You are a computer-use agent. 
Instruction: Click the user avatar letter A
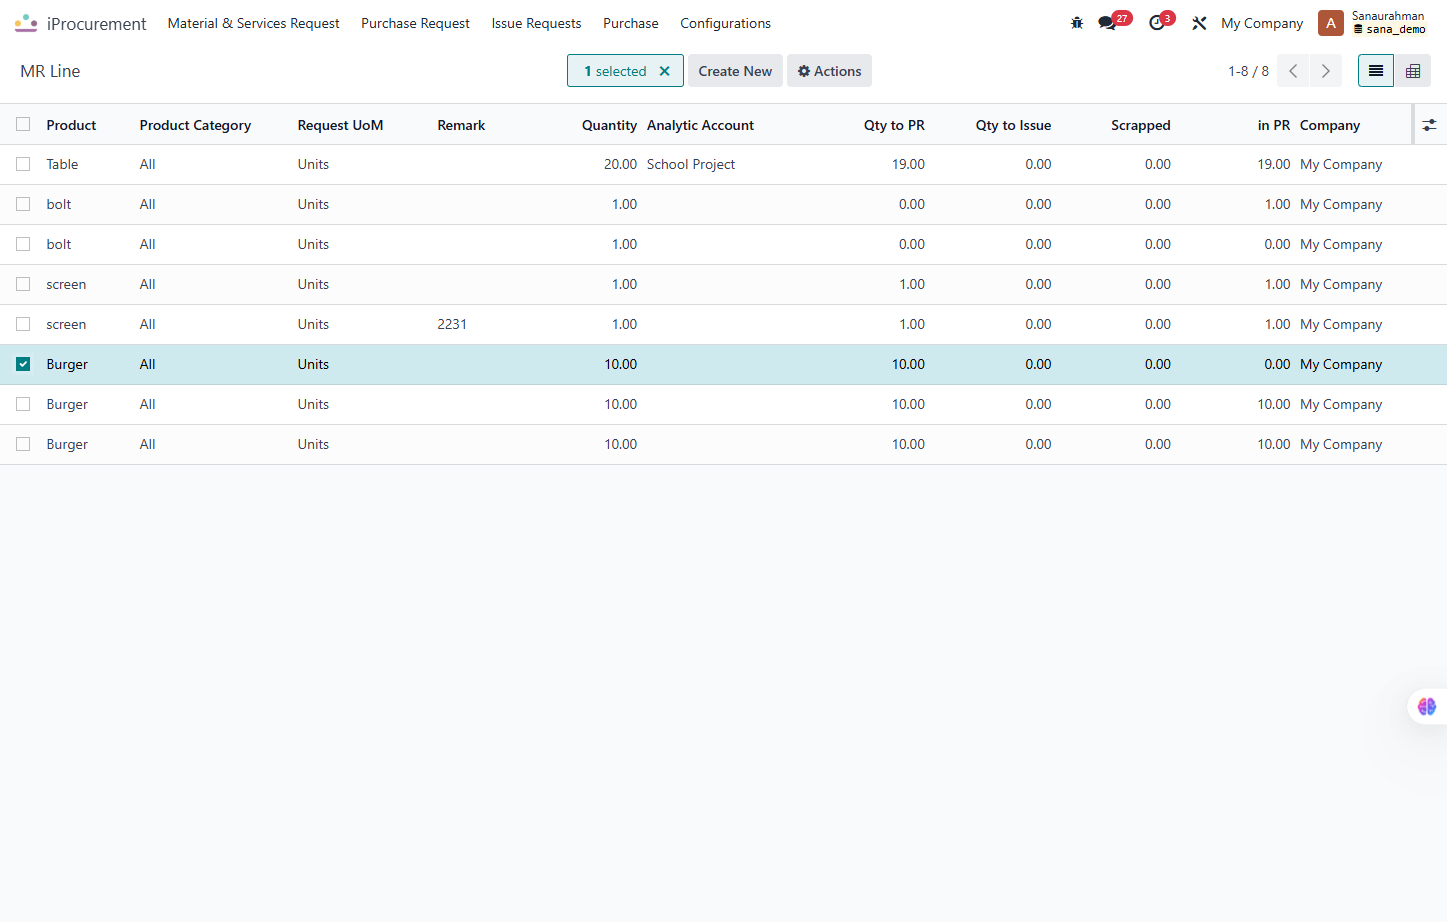coord(1331,23)
